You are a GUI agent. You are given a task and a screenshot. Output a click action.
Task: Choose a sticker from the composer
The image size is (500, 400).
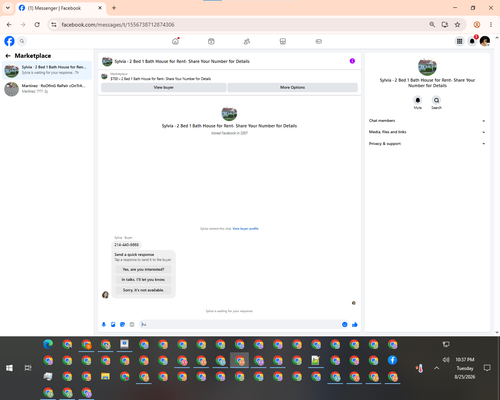coord(122,324)
